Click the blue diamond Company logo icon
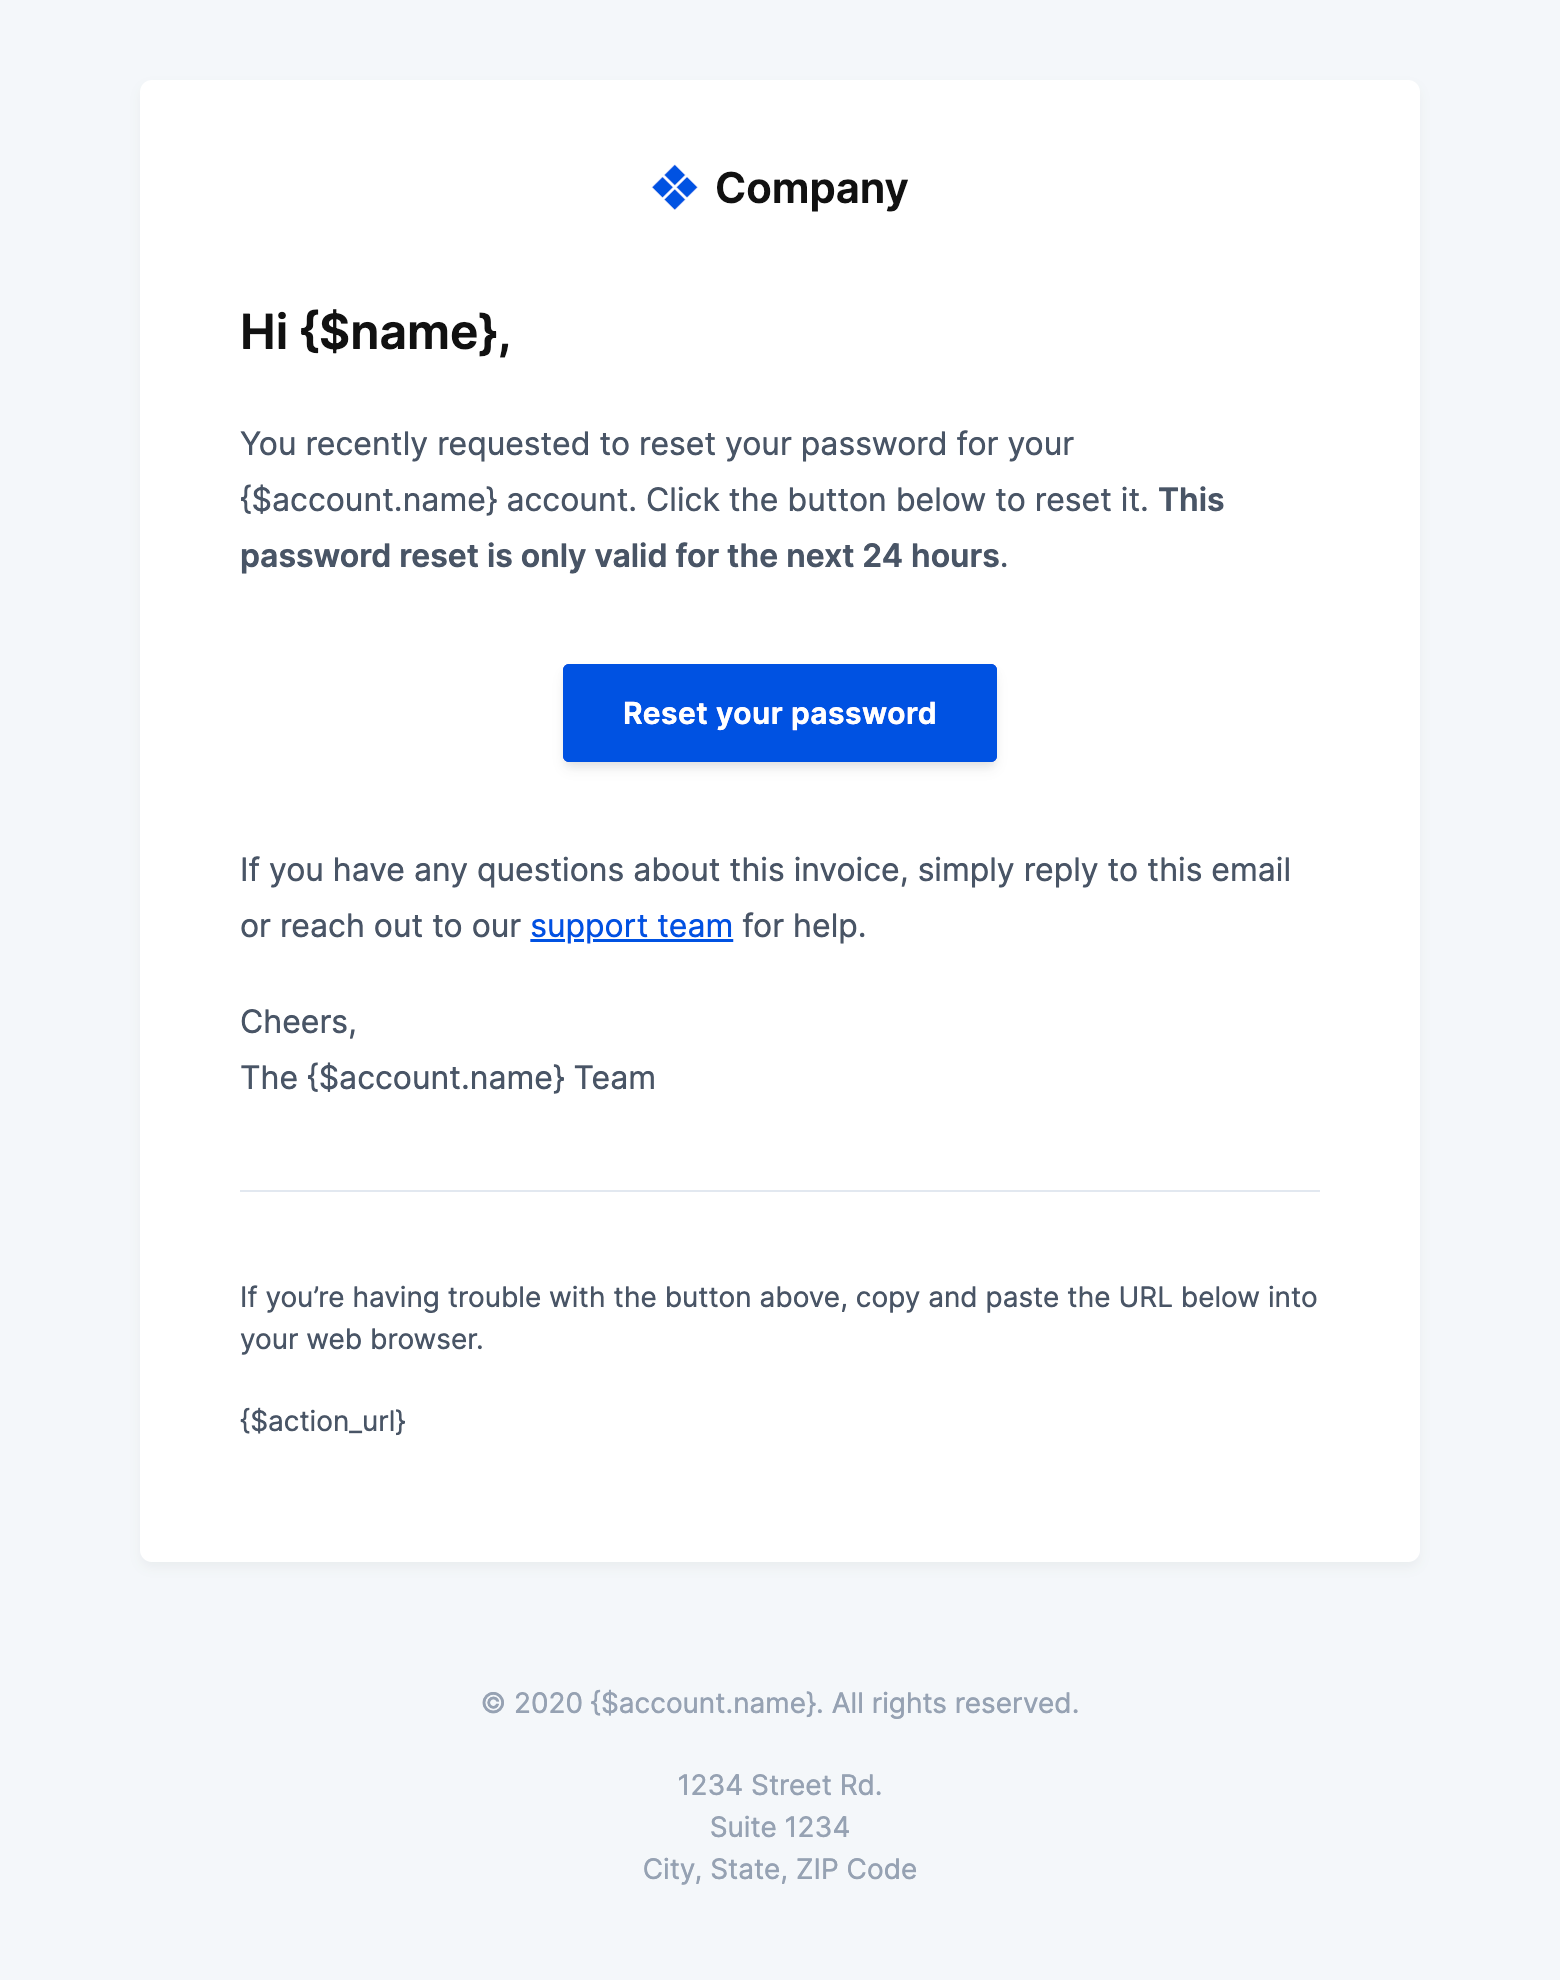The width and height of the screenshot is (1560, 1980). (x=675, y=188)
